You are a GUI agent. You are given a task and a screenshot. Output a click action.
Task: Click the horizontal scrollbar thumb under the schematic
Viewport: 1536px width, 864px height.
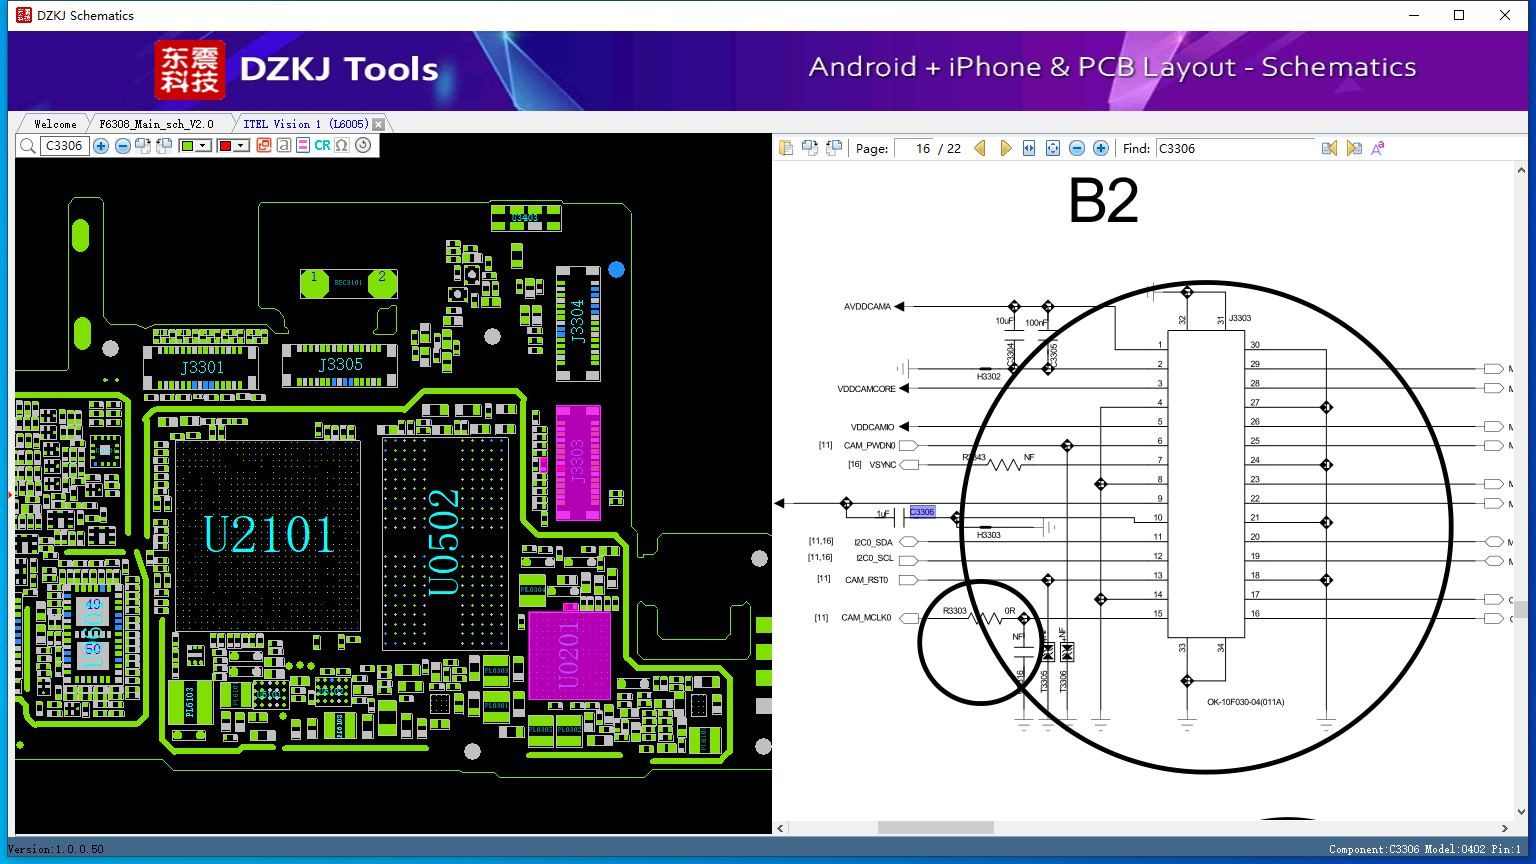click(x=936, y=828)
